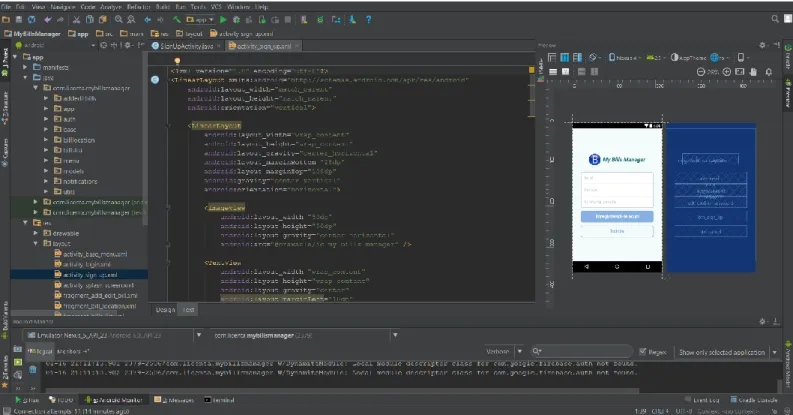The height and width of the screenshot is (415, 793).
Task: Click the Find magnifier icon in toolbar
Action: (118, 20)
